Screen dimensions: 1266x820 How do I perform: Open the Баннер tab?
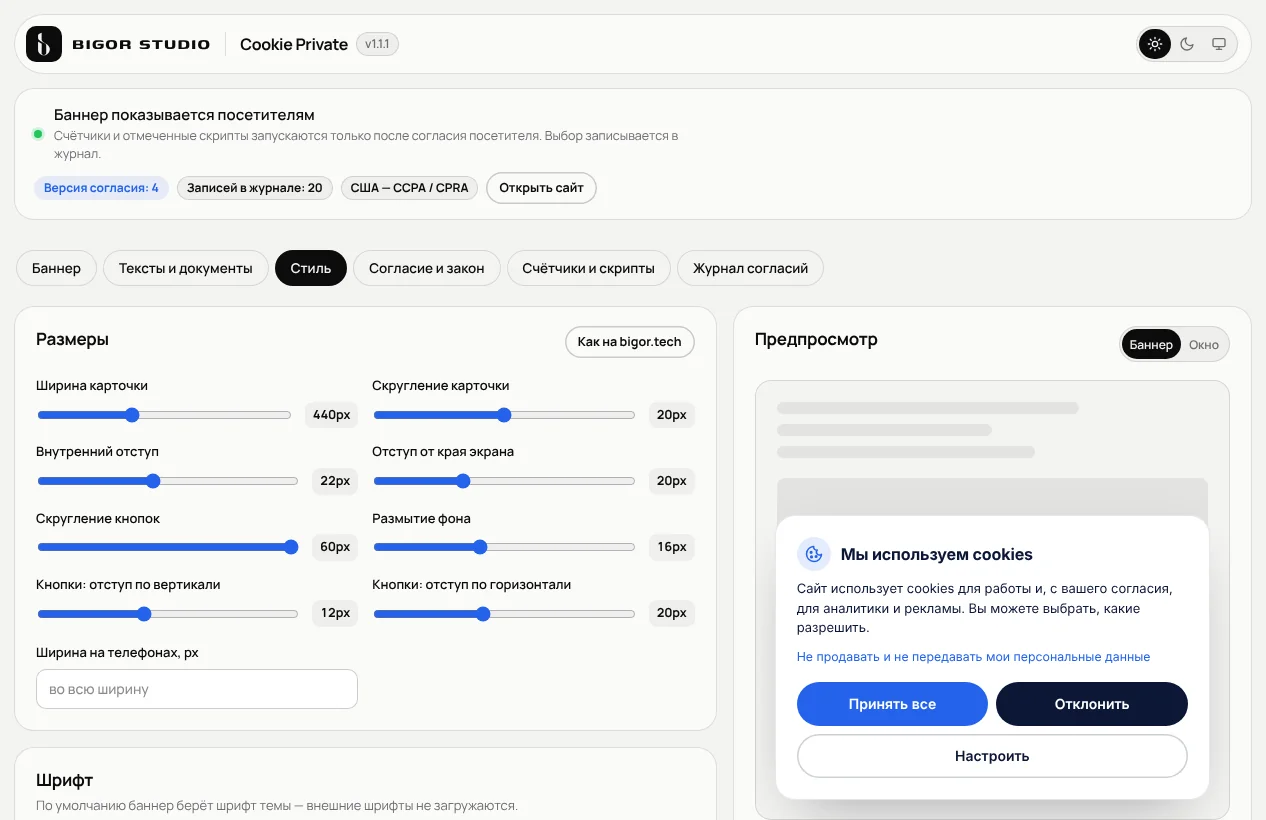click(x=56, y=268)
